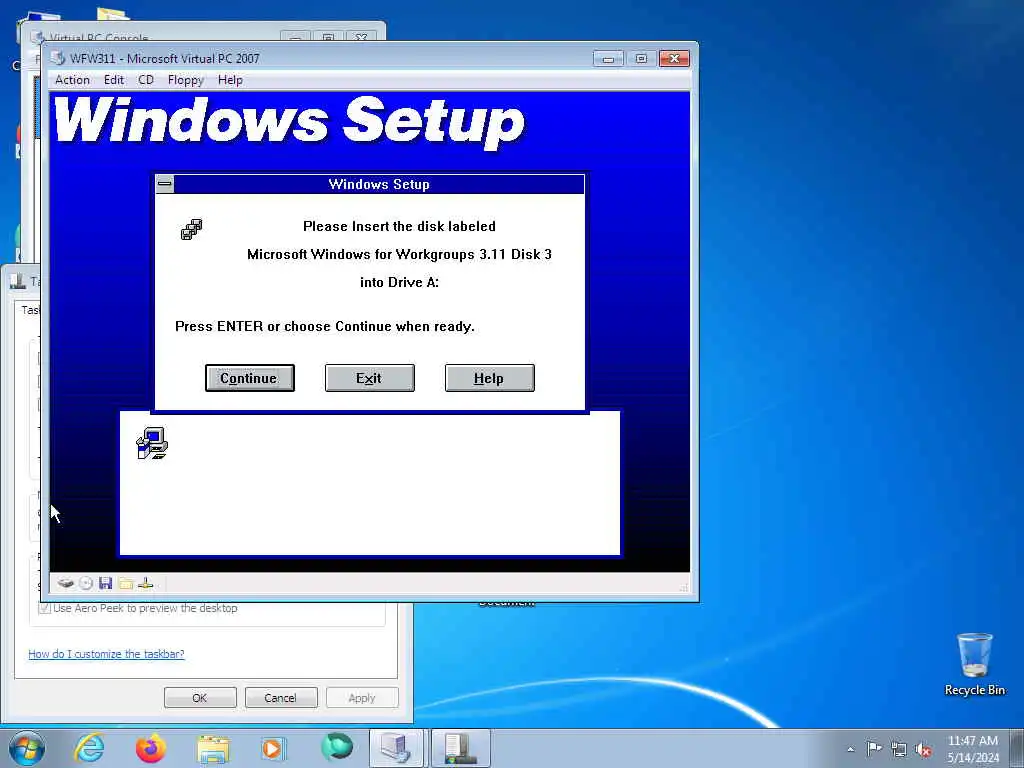Open the Floppy menu in Virtual PC

pos(185,80)
